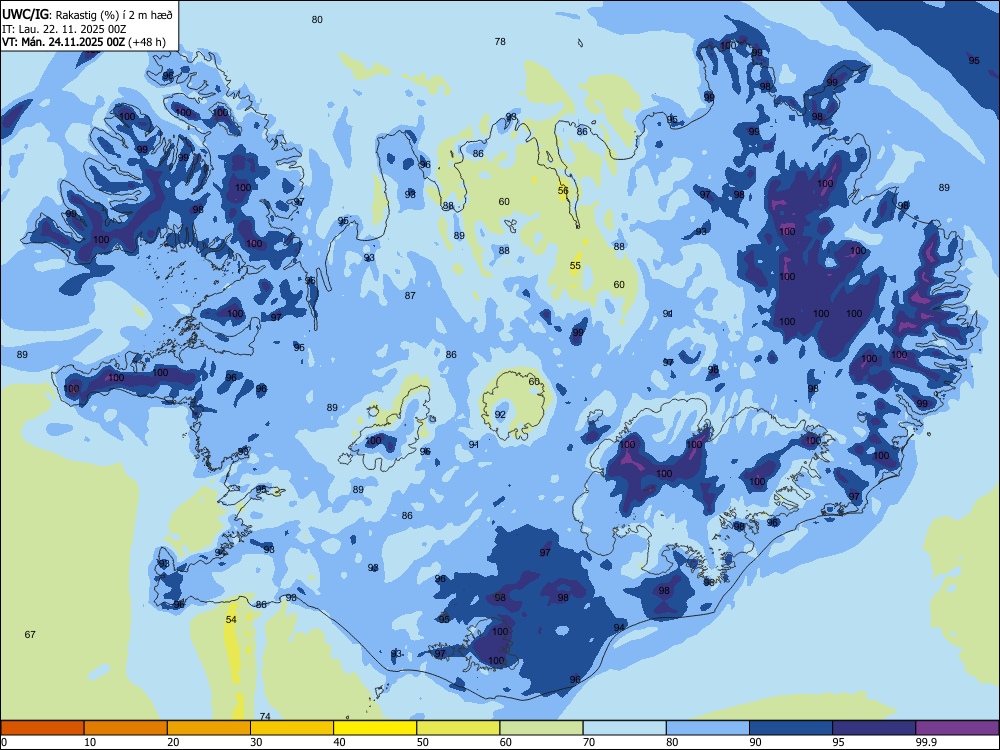This screenshot has height=750, width=1000.
Task: Select the legend tick label '90'
Action: click(755, 742)
